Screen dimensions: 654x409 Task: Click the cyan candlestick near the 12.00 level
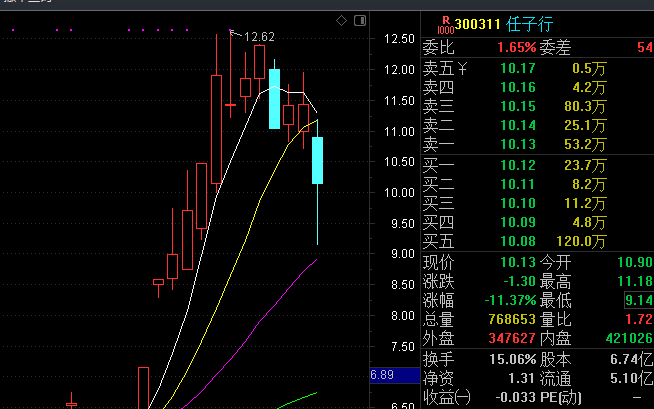[x=274, y=99]
